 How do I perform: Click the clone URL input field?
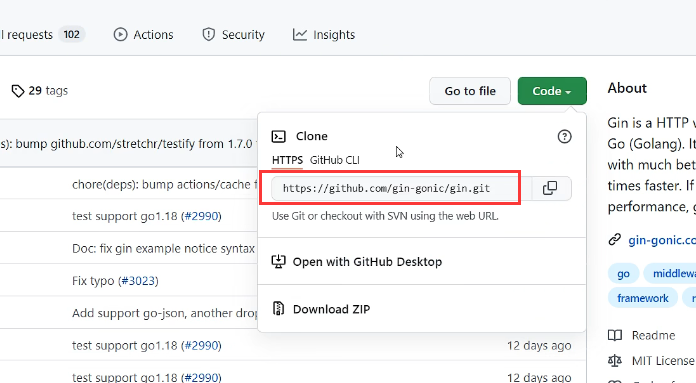click(402, 188)
